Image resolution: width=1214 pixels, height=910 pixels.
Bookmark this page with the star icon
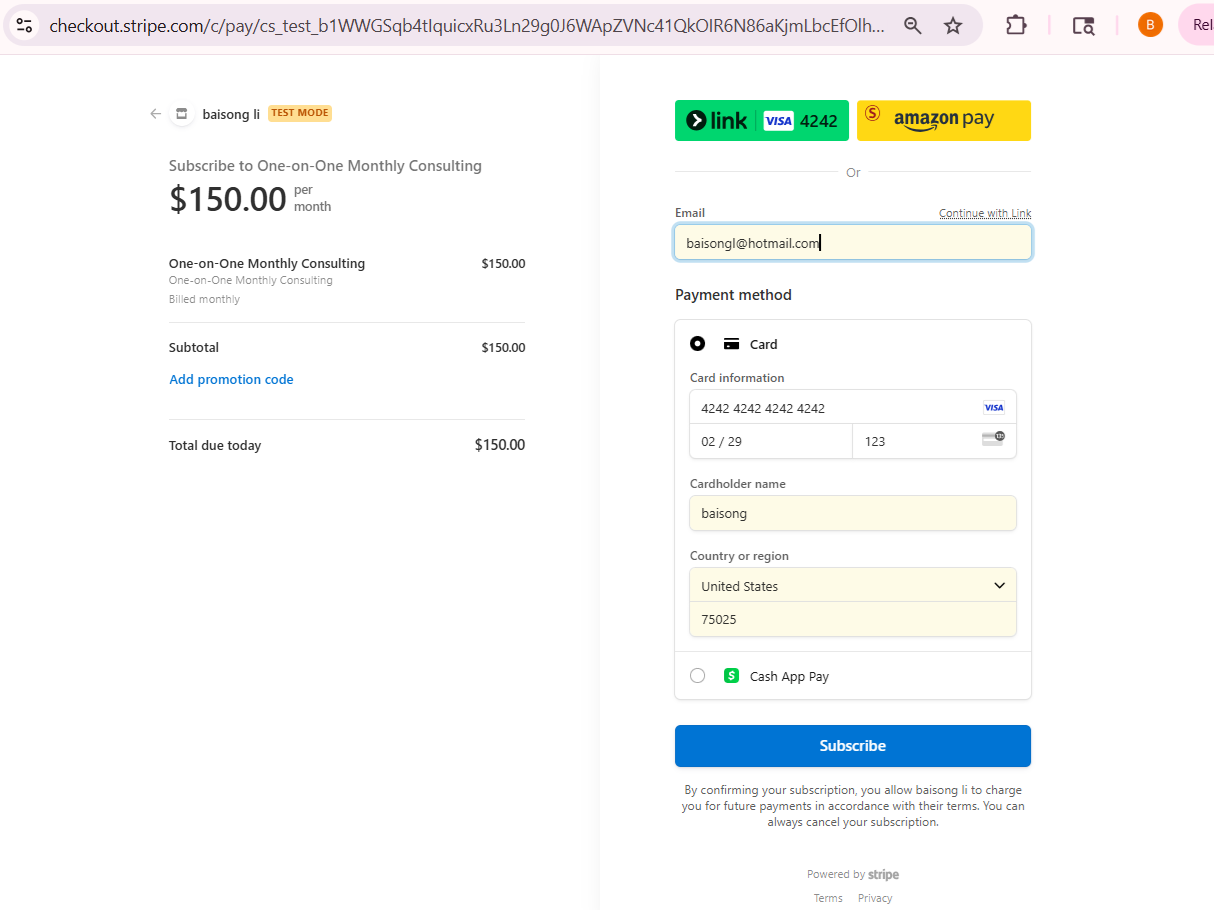click(x=953, y=26)
